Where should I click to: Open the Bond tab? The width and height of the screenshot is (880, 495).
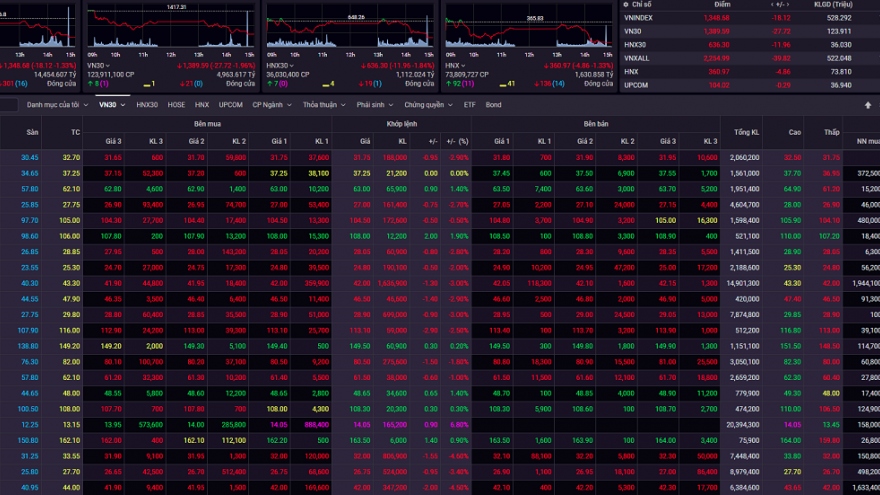(493, 105)
